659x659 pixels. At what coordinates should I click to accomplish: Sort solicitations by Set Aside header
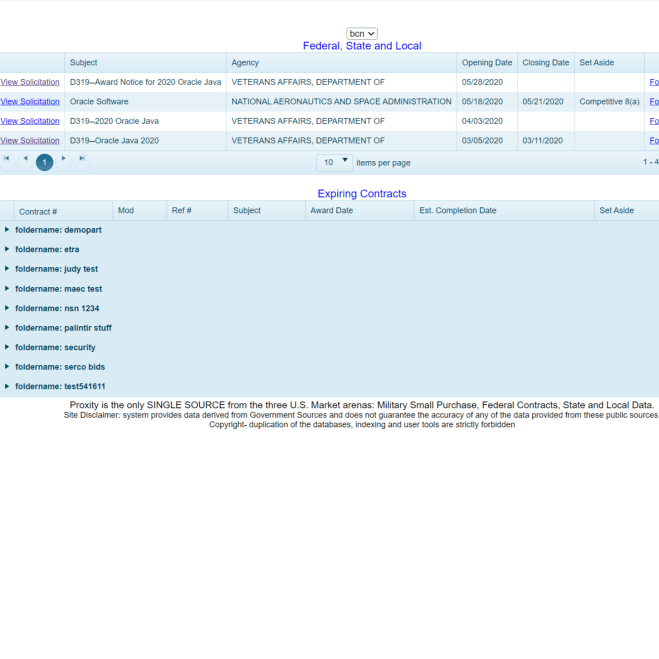pyautogui.click(x=609, y=63)
